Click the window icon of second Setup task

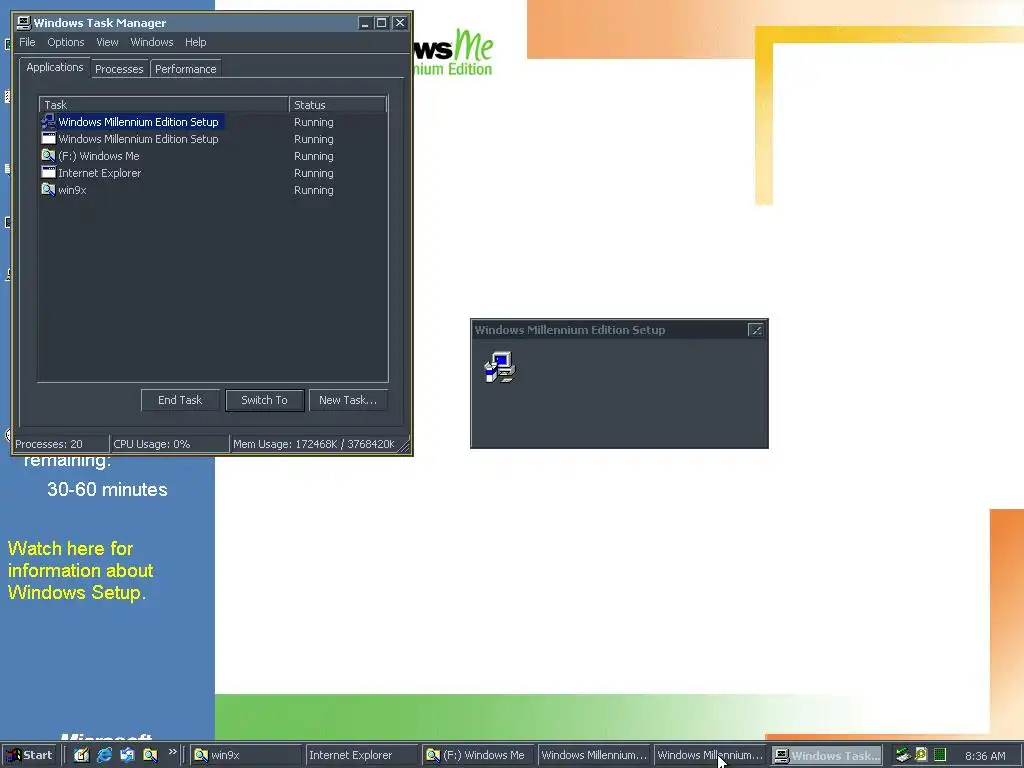[48, 138]
